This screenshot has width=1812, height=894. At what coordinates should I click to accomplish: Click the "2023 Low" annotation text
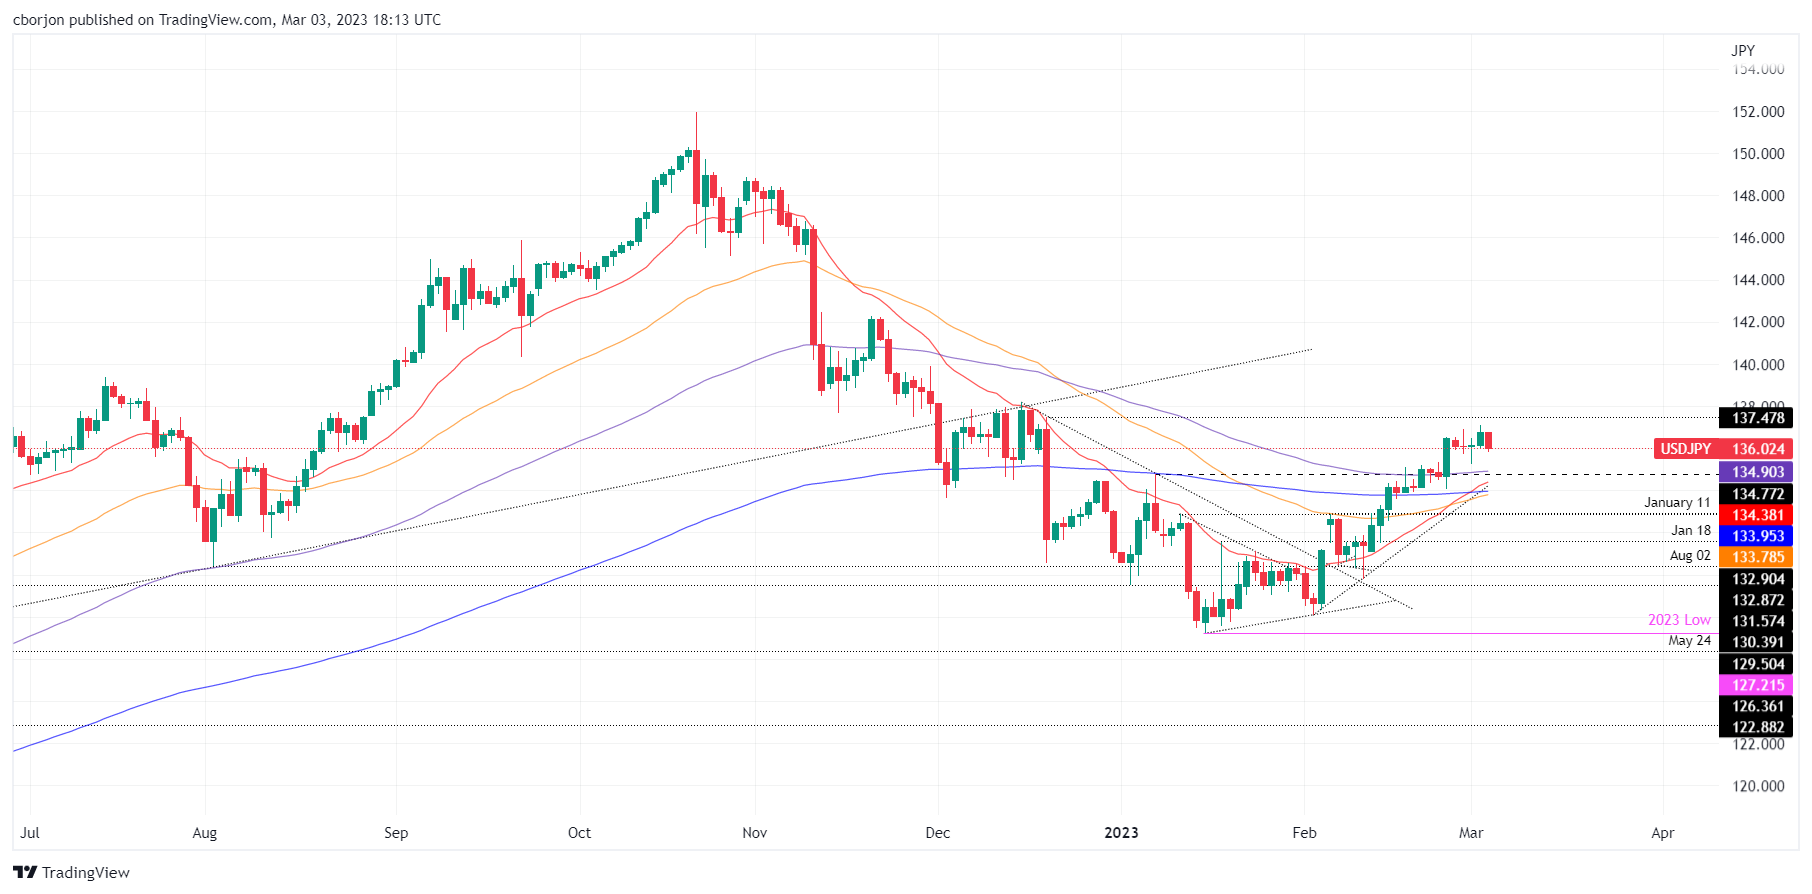(x=1679, y=620)
